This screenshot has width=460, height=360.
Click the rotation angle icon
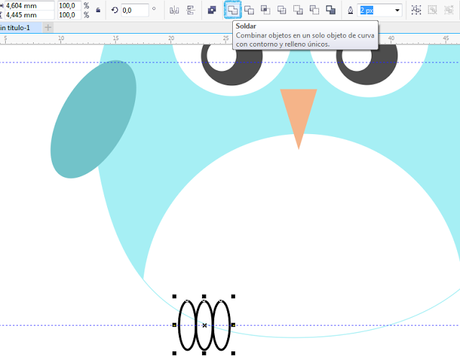(115, 10)
